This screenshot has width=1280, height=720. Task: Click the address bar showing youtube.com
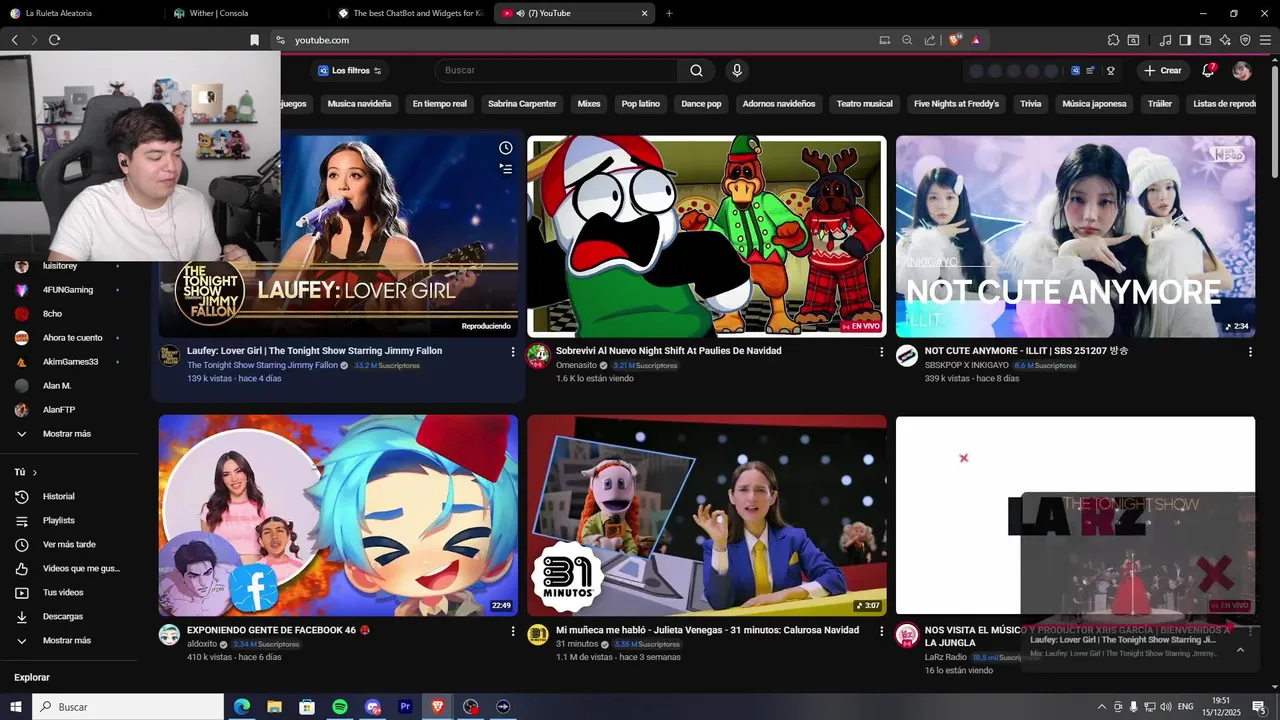[570, 40]
